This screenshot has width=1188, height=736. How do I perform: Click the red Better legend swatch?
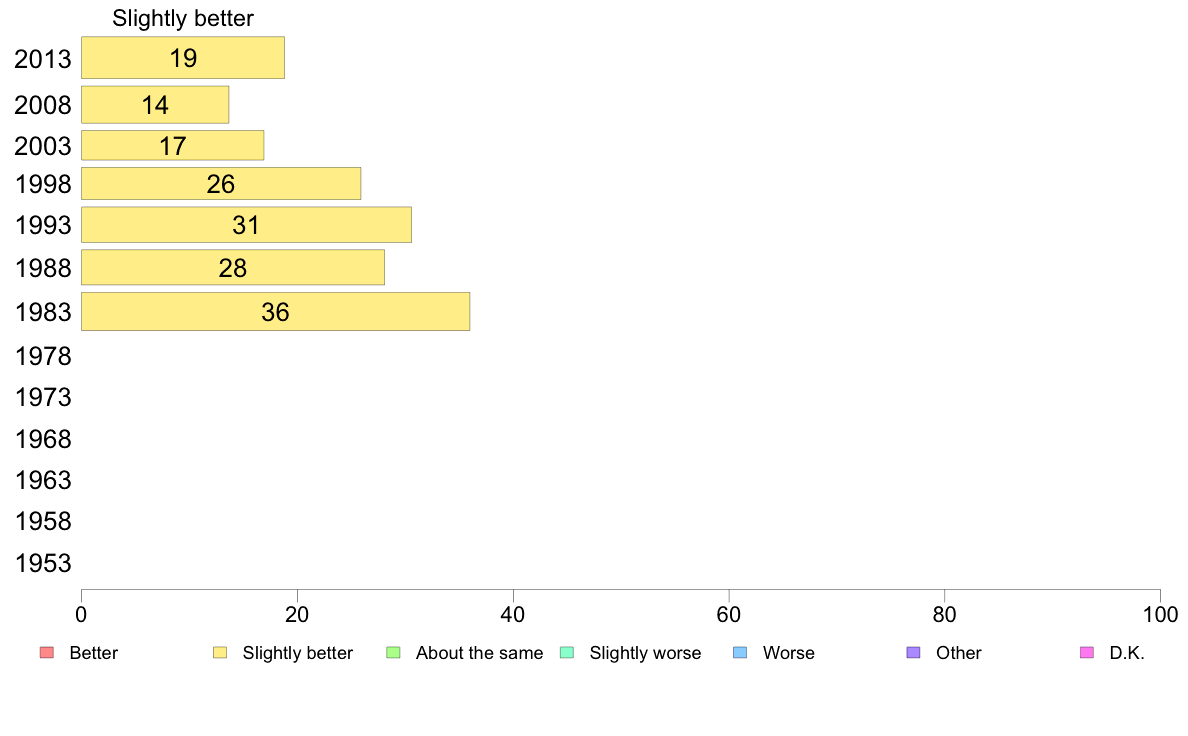tap(47, 653)
